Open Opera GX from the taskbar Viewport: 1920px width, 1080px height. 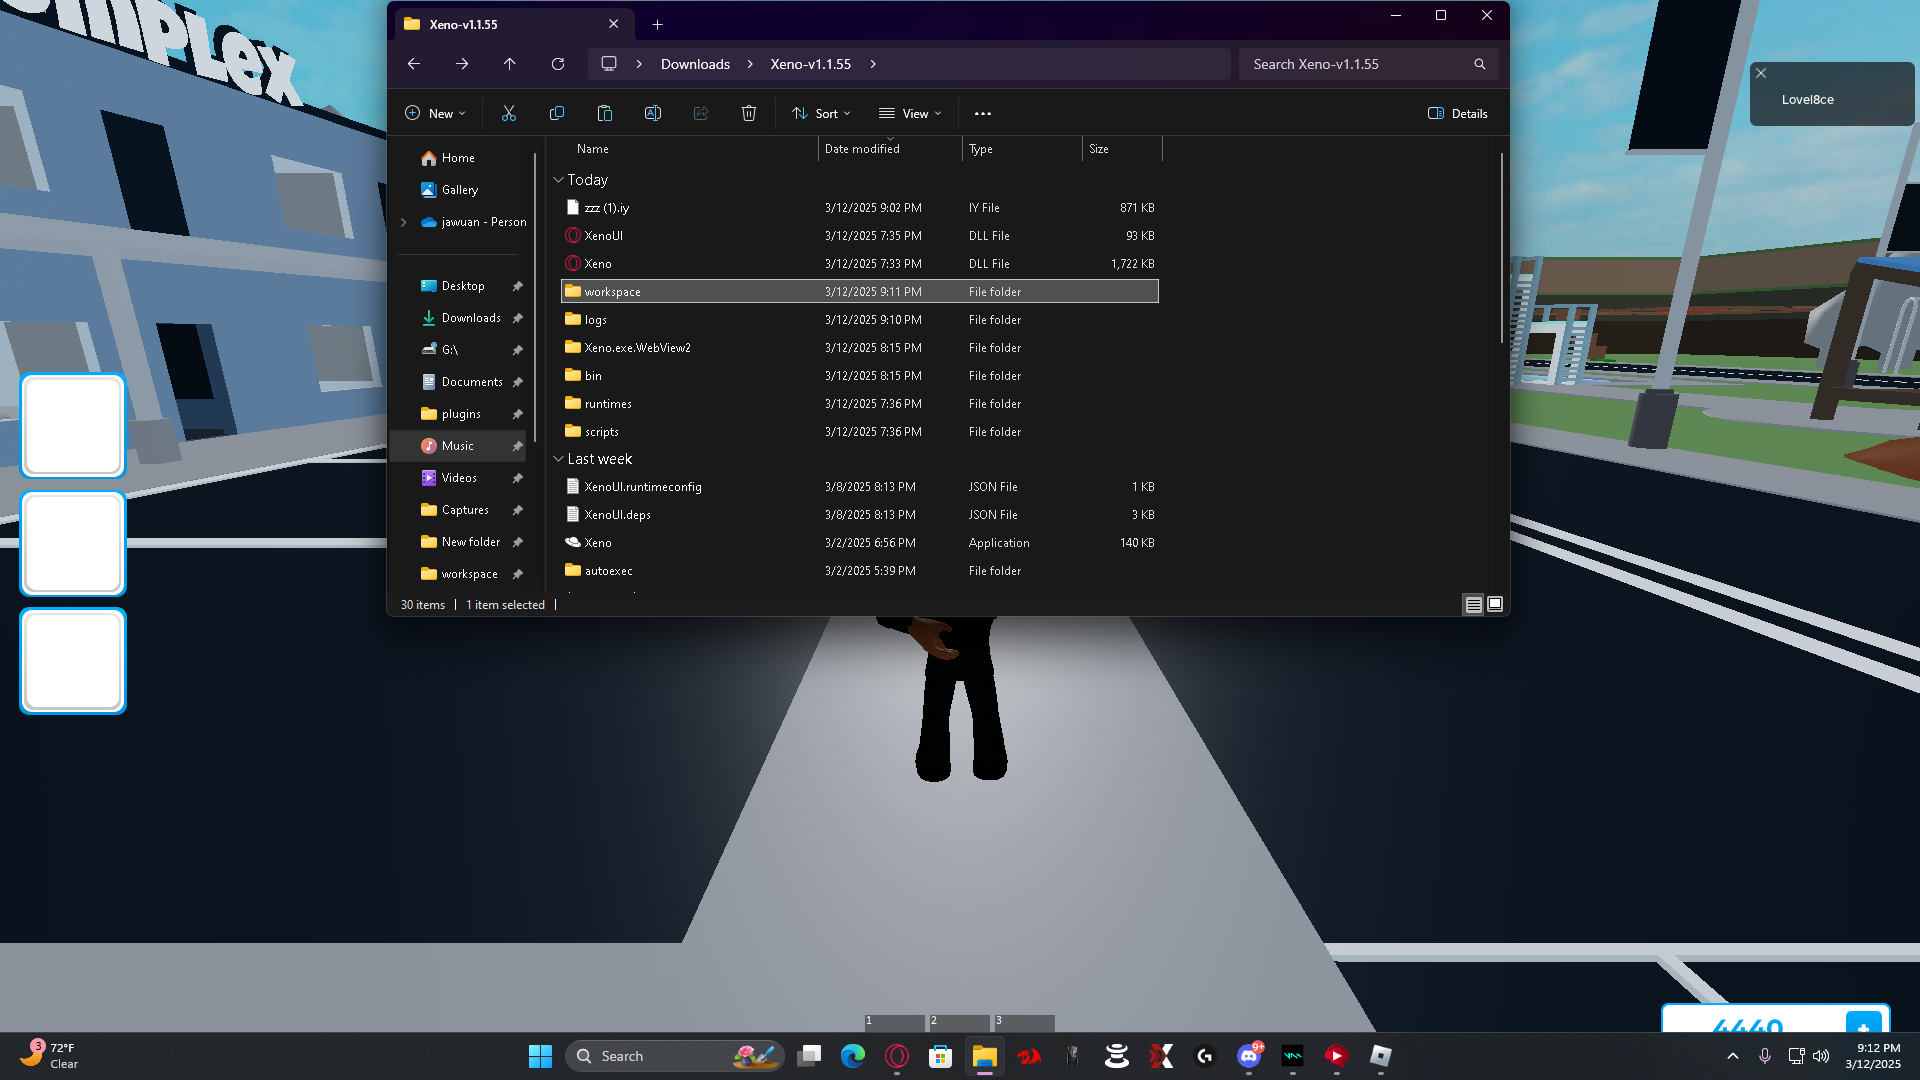[x=896, y=1056]
